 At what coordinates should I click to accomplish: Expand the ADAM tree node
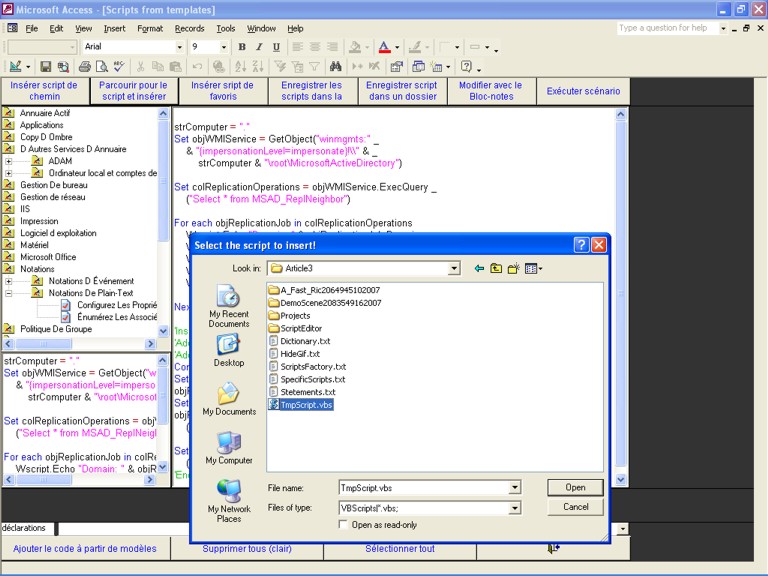click(x=8, y=161)
